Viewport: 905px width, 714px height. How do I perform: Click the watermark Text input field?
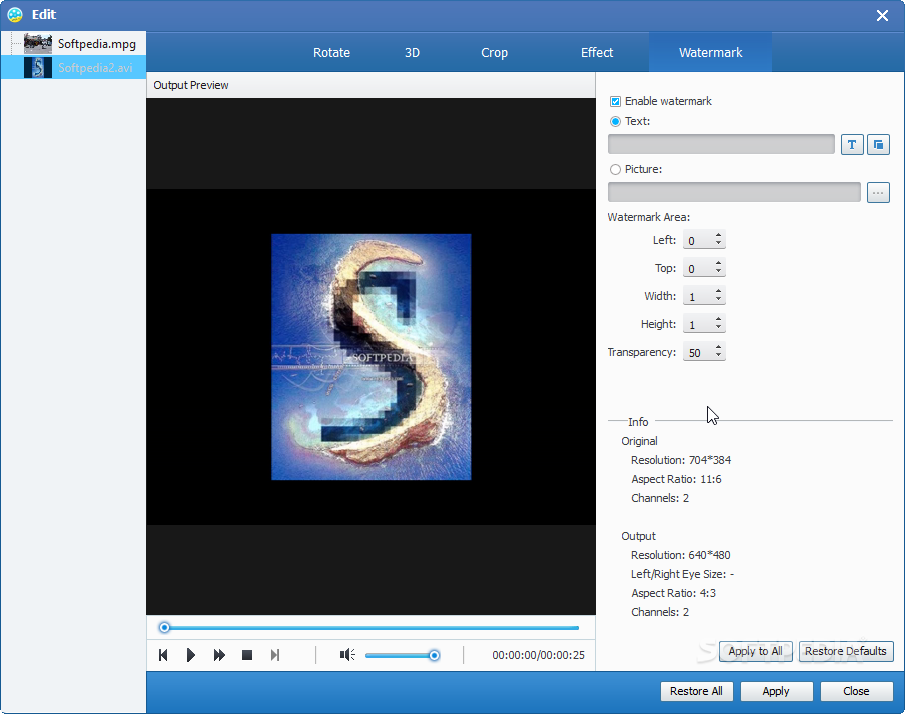pos(721,144)
